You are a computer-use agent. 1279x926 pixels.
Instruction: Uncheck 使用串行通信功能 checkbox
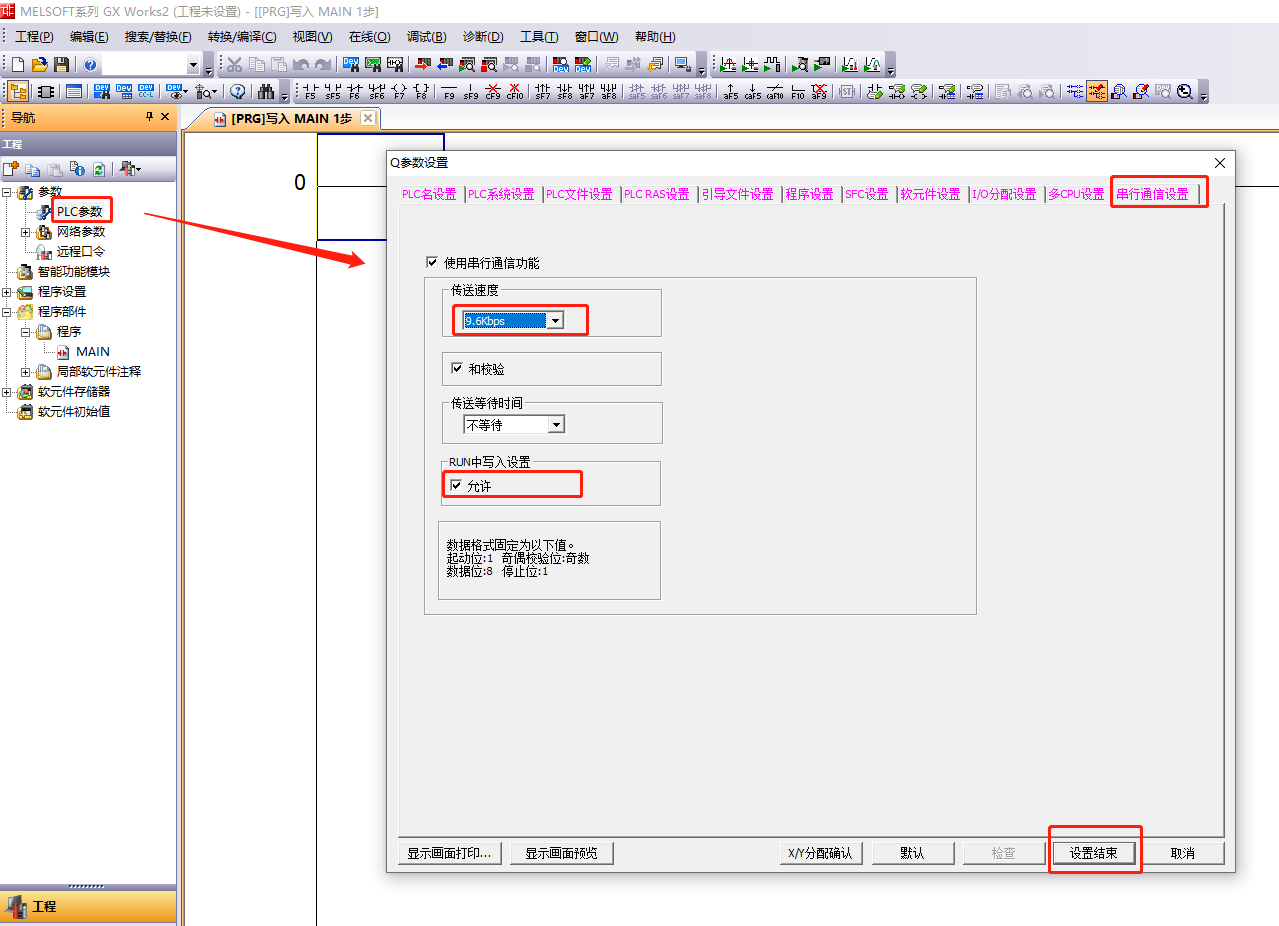click(x=432, y=263)
